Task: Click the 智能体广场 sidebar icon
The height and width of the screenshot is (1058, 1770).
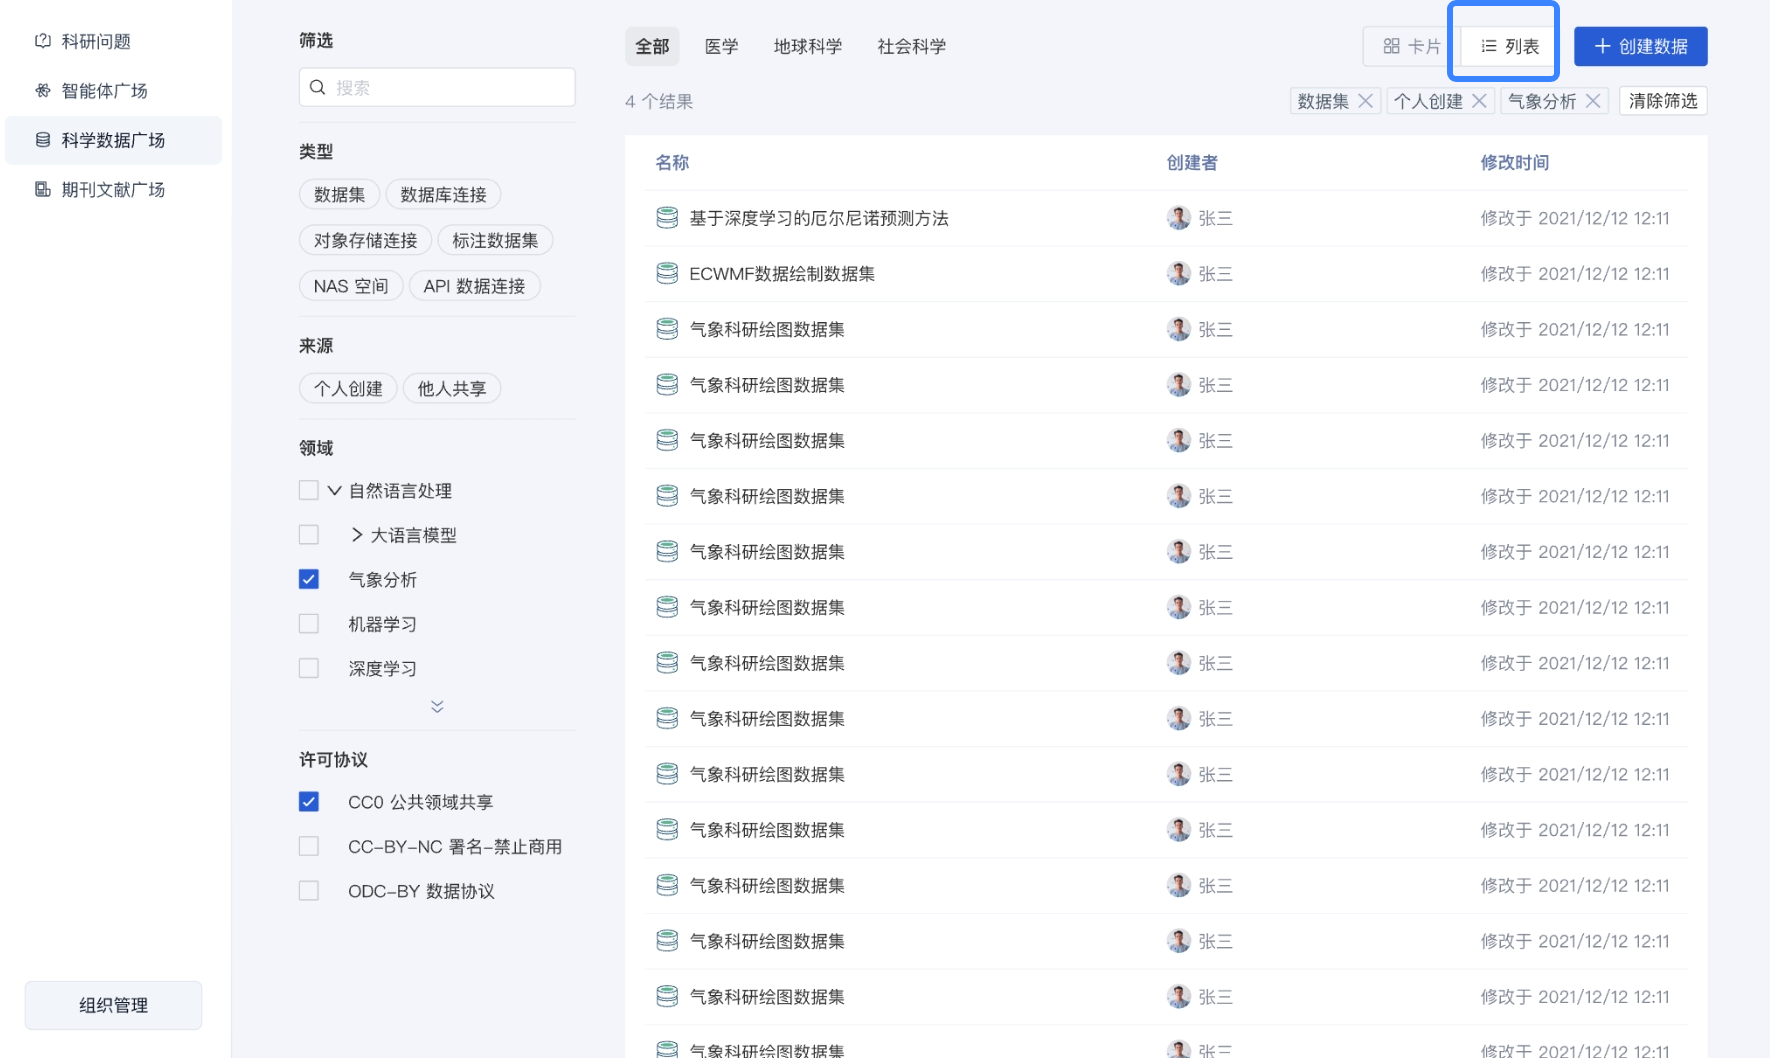Action: tap(43, 91)
